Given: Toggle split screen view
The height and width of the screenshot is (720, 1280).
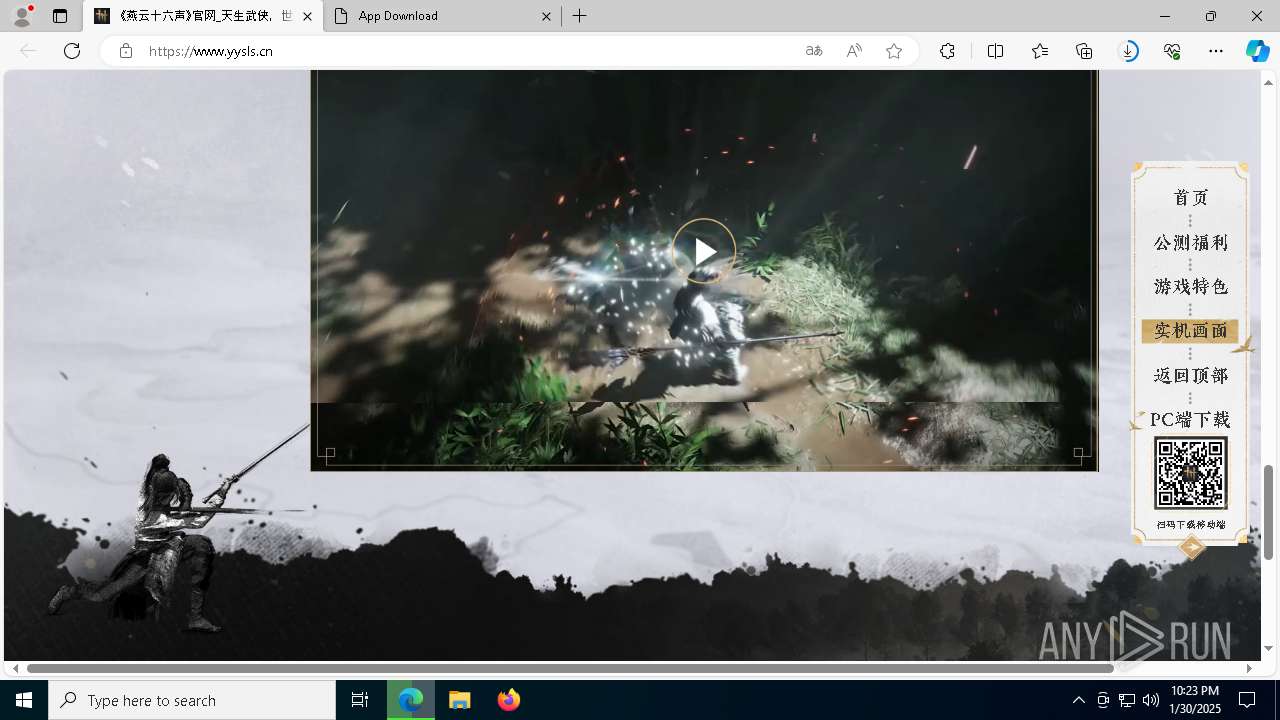Looking at the screenshot, I should (995, 51).
